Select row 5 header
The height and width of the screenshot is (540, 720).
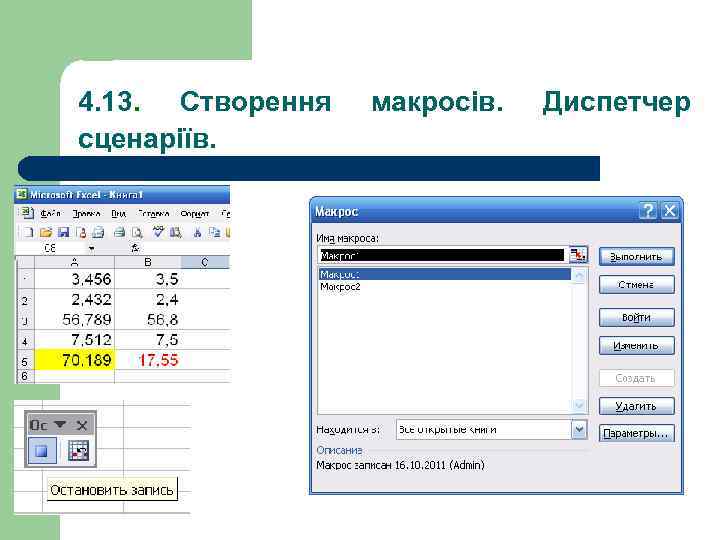click(25, 360)
